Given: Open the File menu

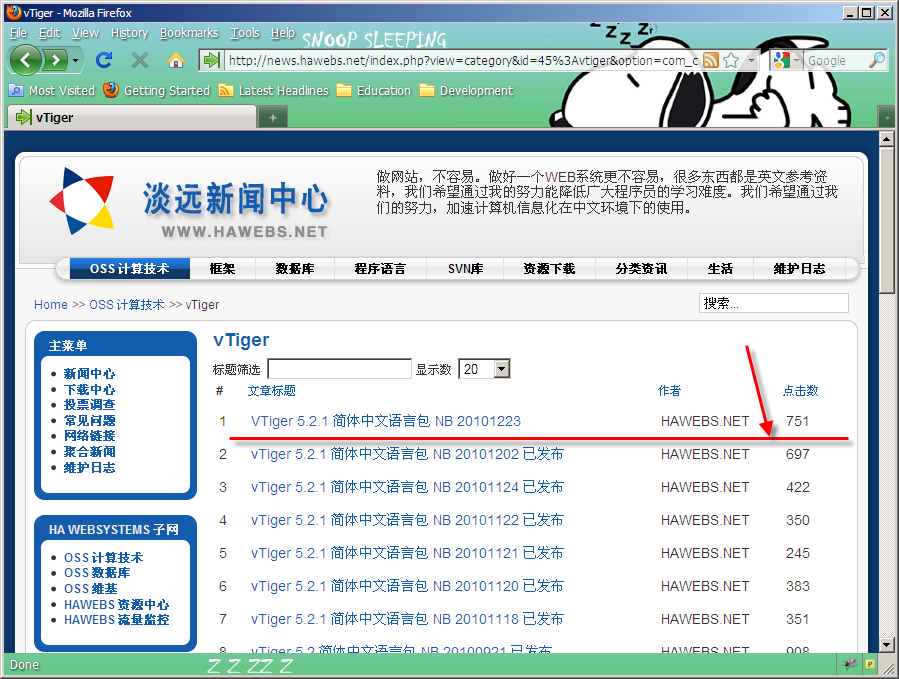Looking at the screenshot, I should tap(18, 33).
